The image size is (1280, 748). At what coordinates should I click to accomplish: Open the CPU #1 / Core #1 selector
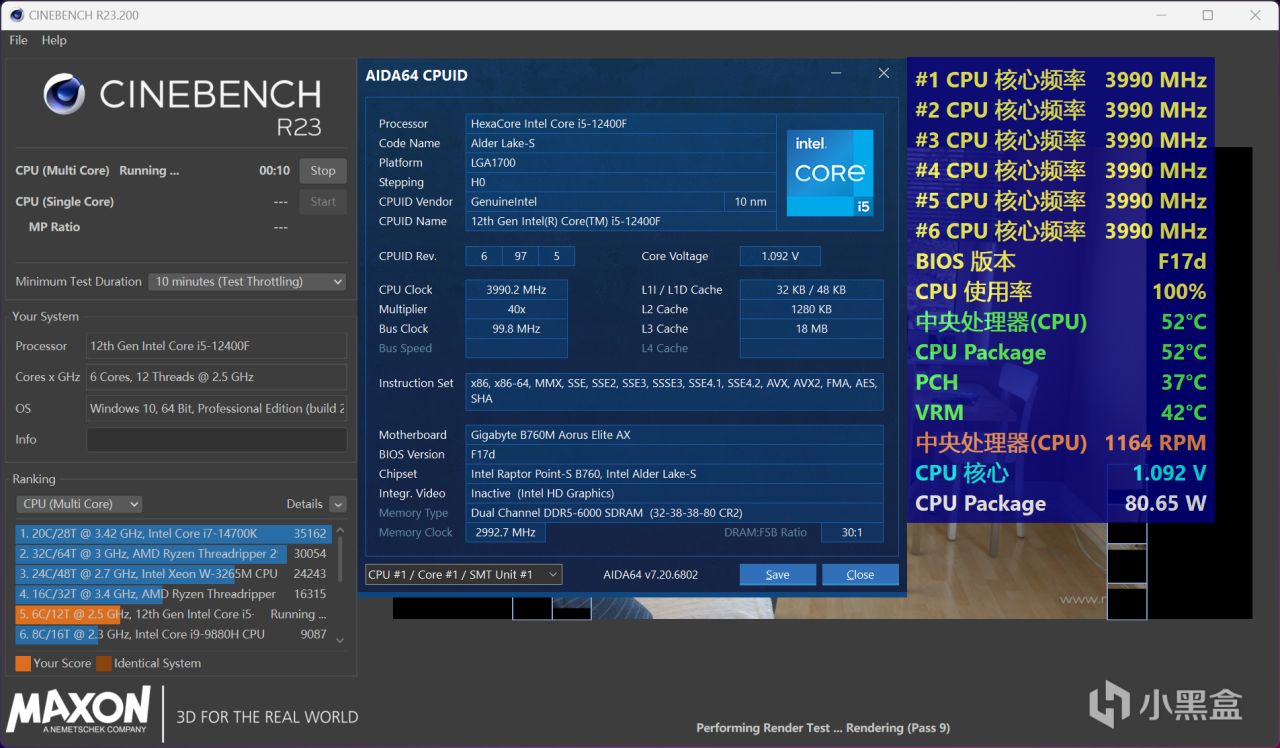[x=463, y=575]
